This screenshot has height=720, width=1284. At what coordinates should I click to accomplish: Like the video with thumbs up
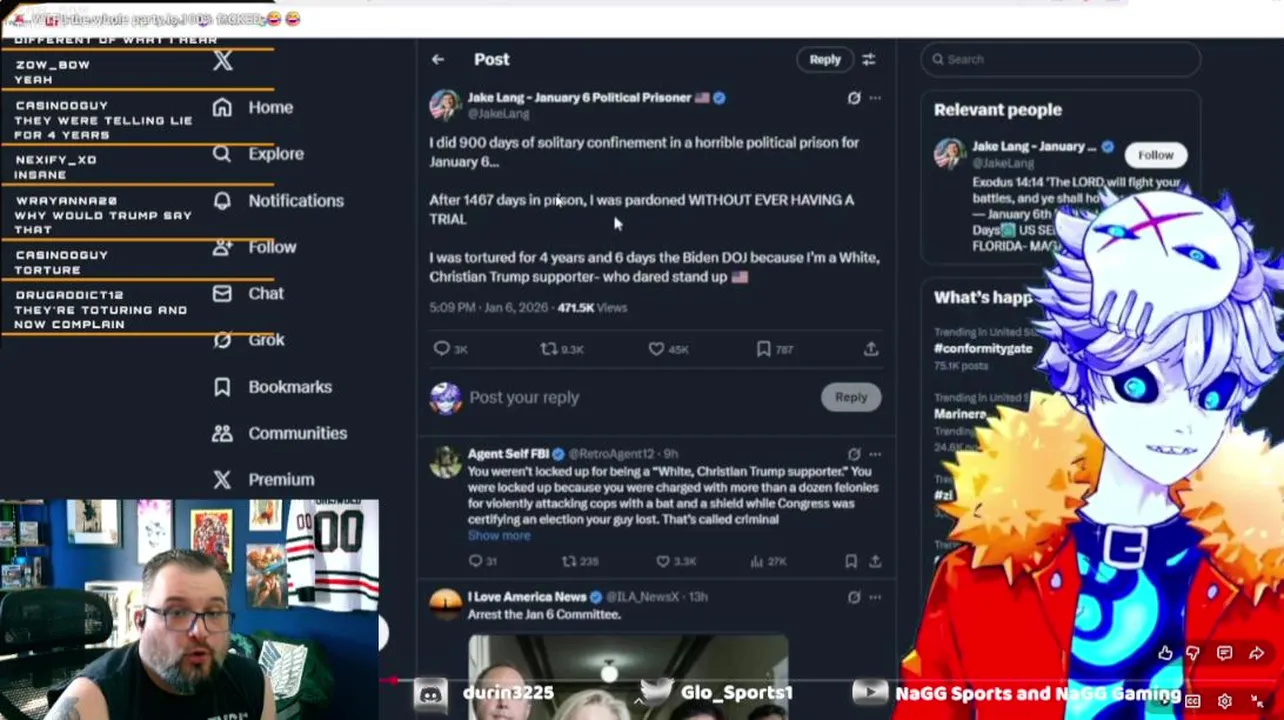pyautogui.click(x=1165, y=653)
